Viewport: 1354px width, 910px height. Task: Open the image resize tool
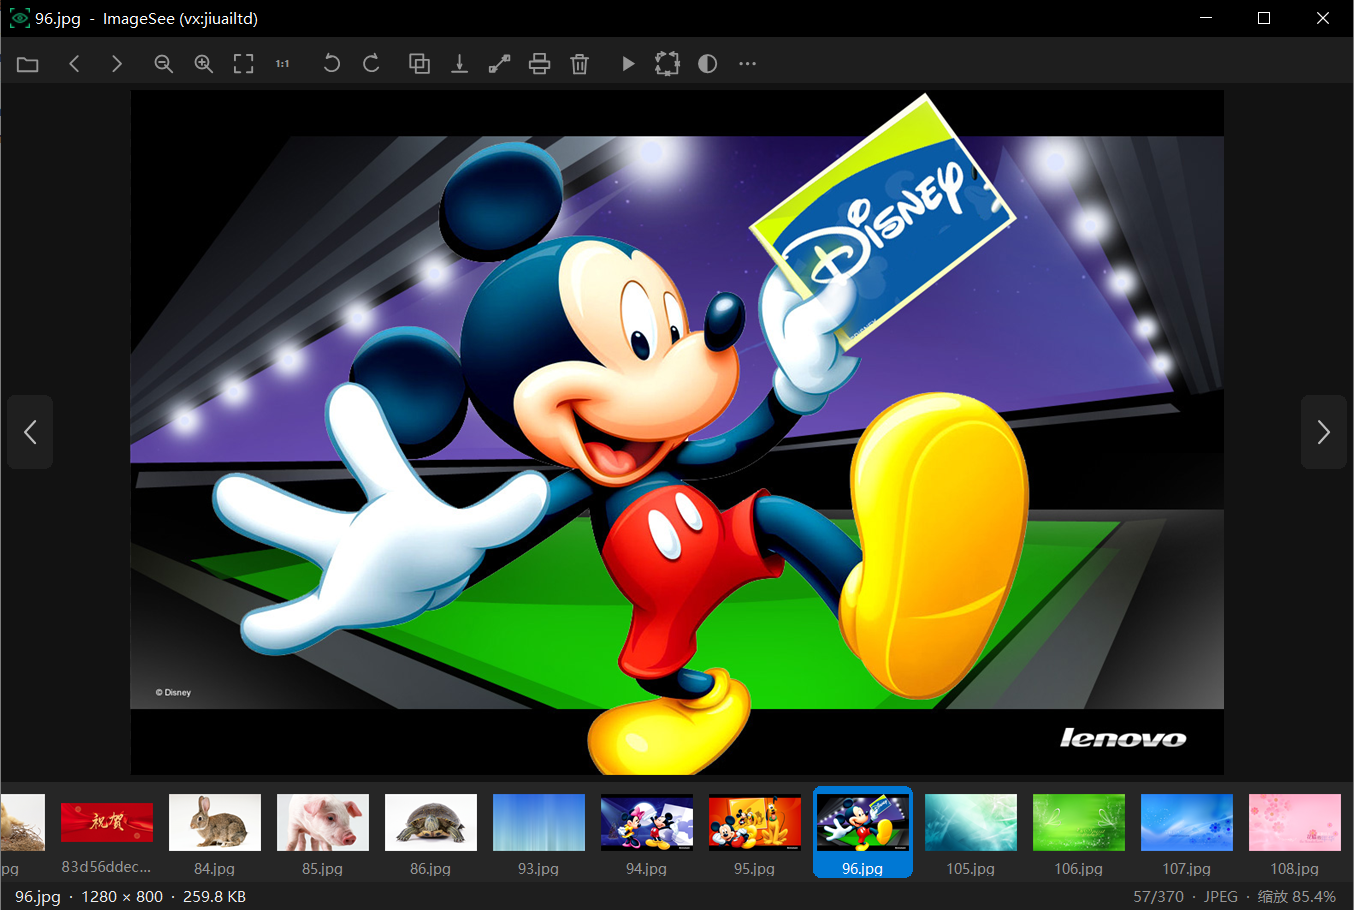pyautogui.click(x=500, y=64)
